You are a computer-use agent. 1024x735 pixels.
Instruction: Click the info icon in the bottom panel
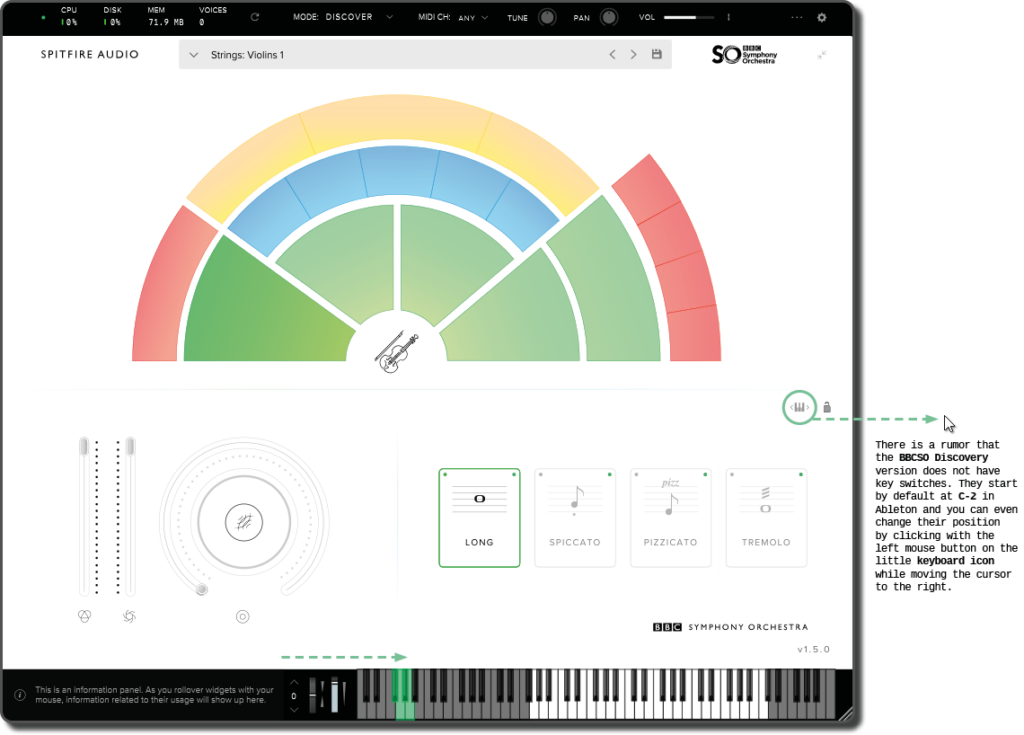click(20, 695)
